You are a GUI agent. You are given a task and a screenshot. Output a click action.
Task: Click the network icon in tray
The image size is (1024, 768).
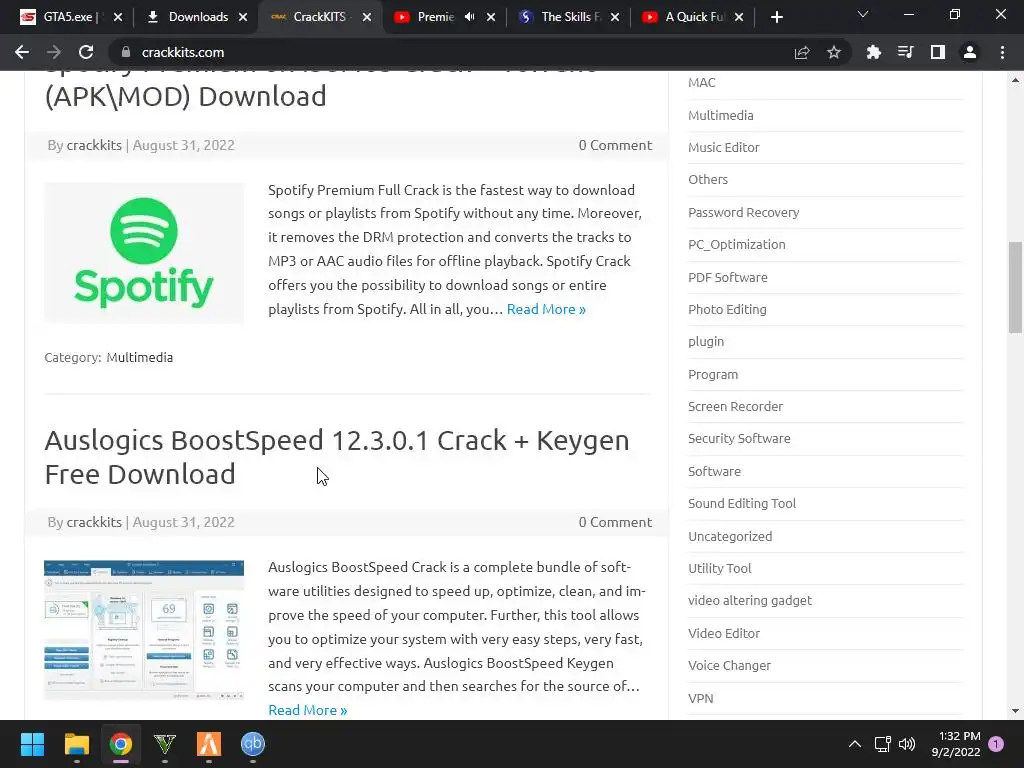[x=882, y=744]
